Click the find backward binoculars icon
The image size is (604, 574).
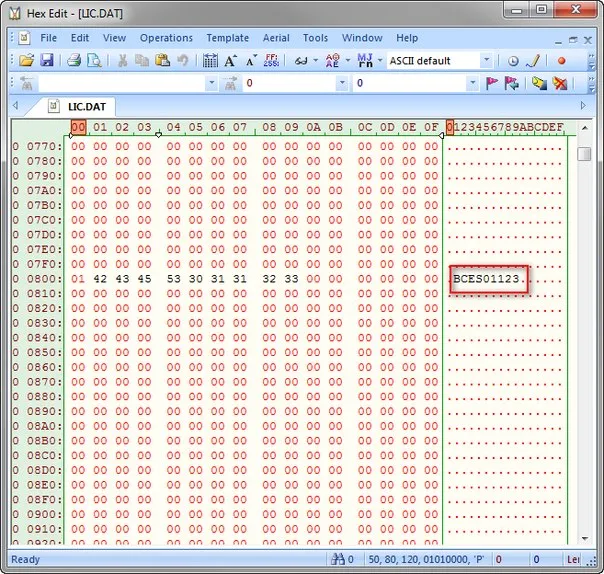(27, 83)
